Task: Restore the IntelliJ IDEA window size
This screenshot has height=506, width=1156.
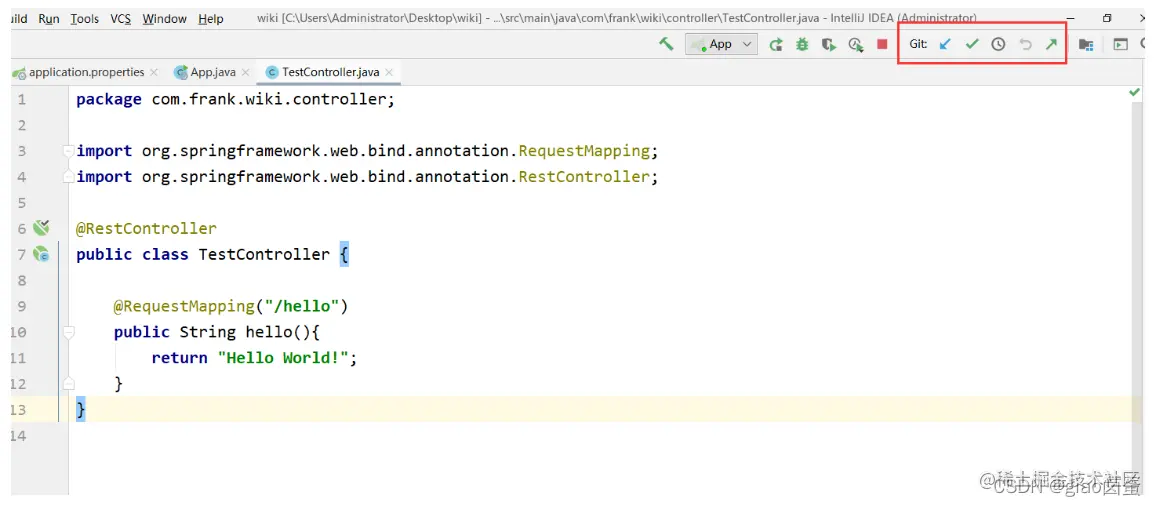Action: point(1107,18)
